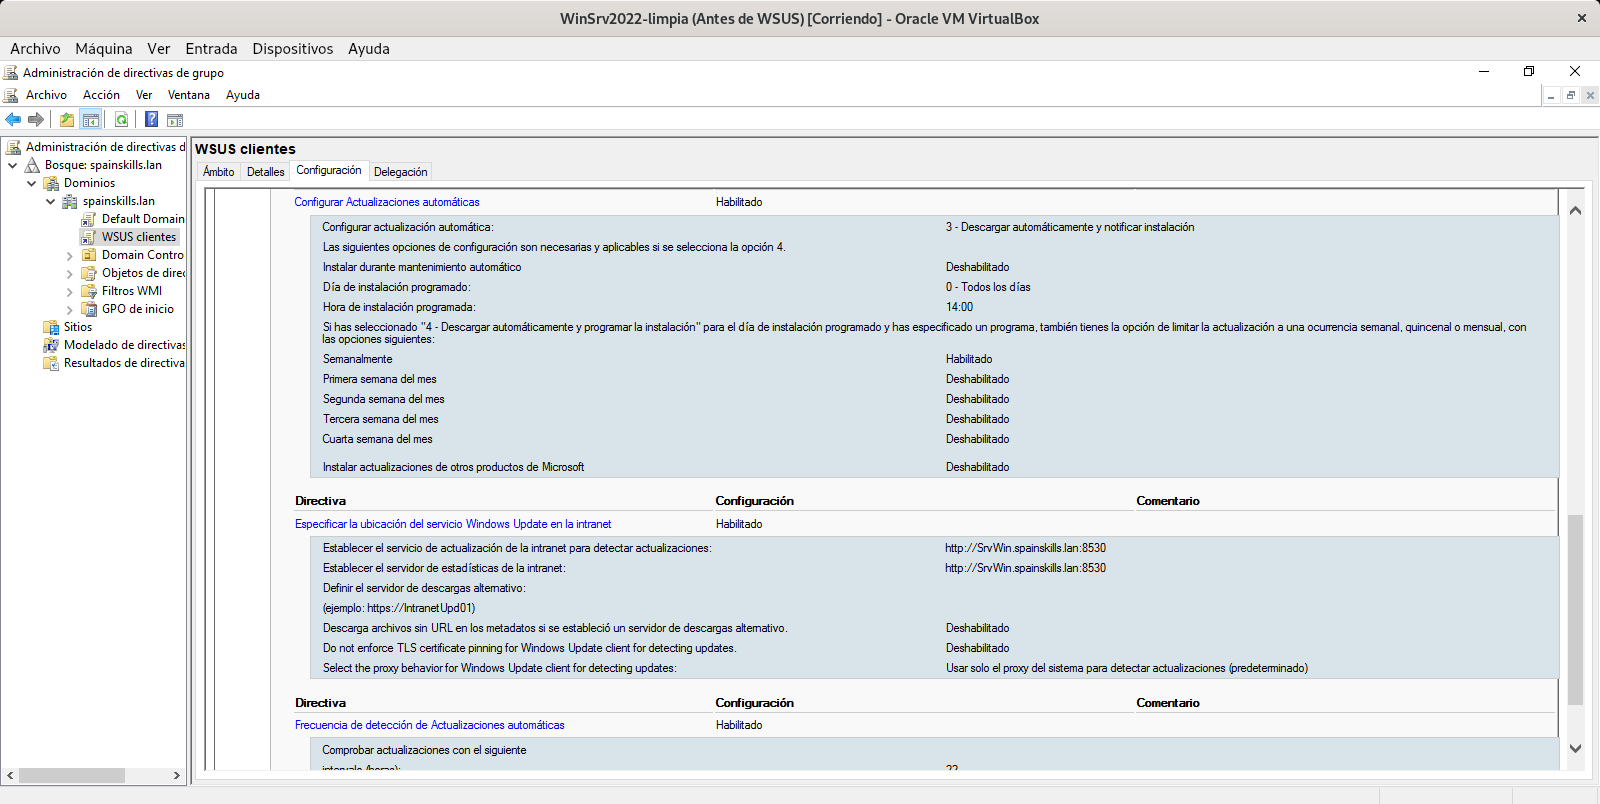This screenshot has width=1600, height=804.
Task: Open the VirtualBox Máquina menu
Action: point(104,49)
